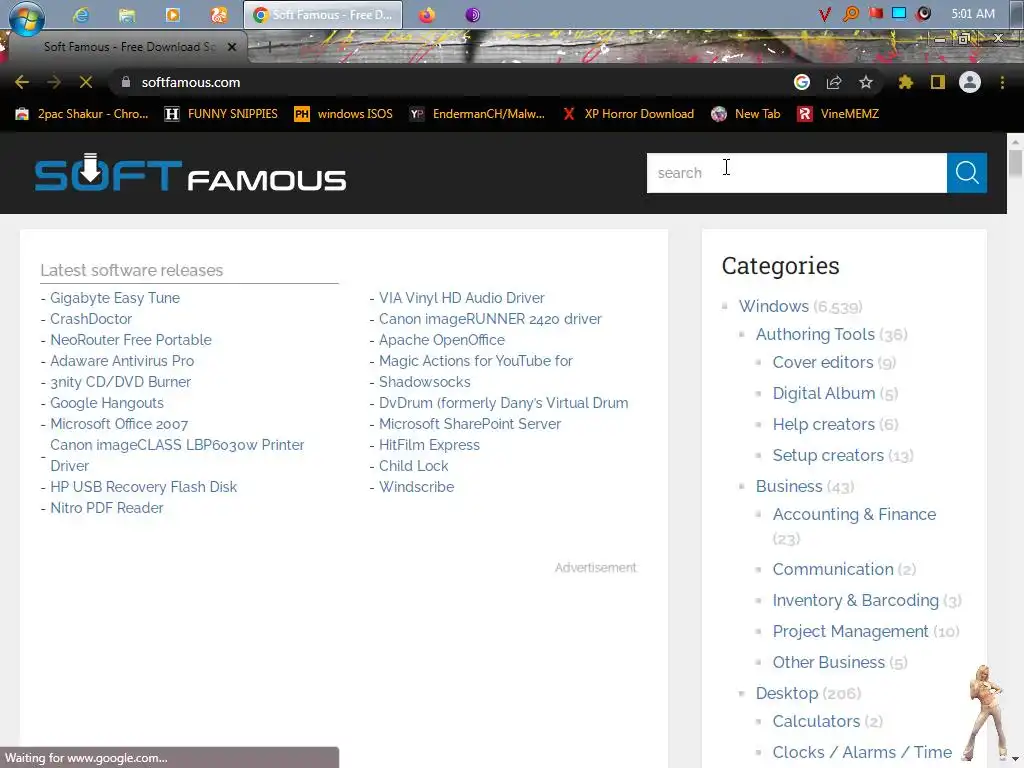Browse the Authoring Tools category

tap(815, 334)
